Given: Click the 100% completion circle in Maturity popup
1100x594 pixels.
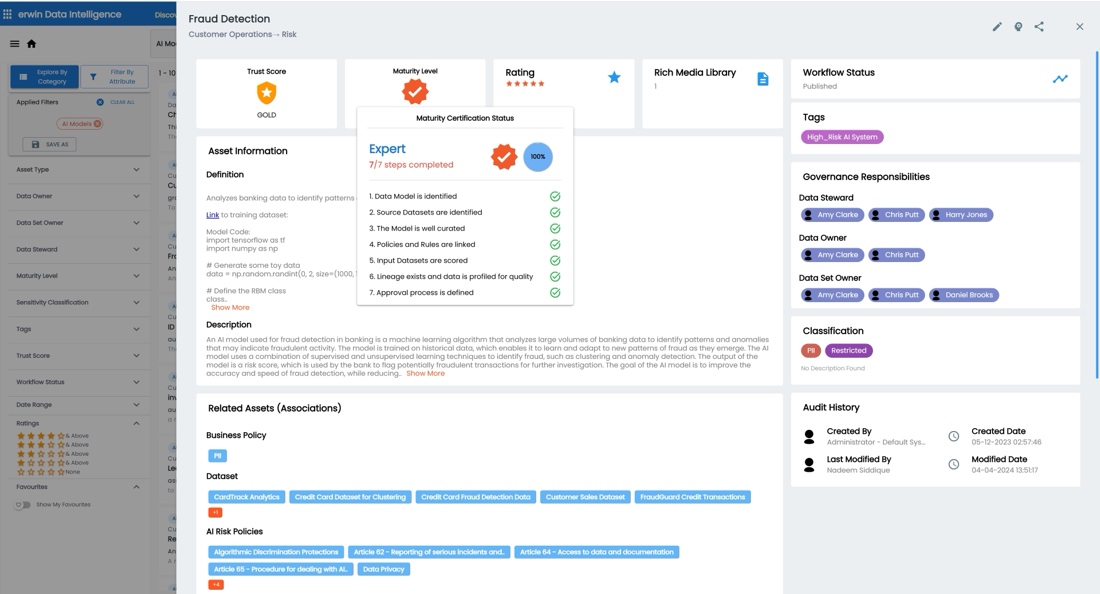Looking at the screenshot, I should coord(537,157).
